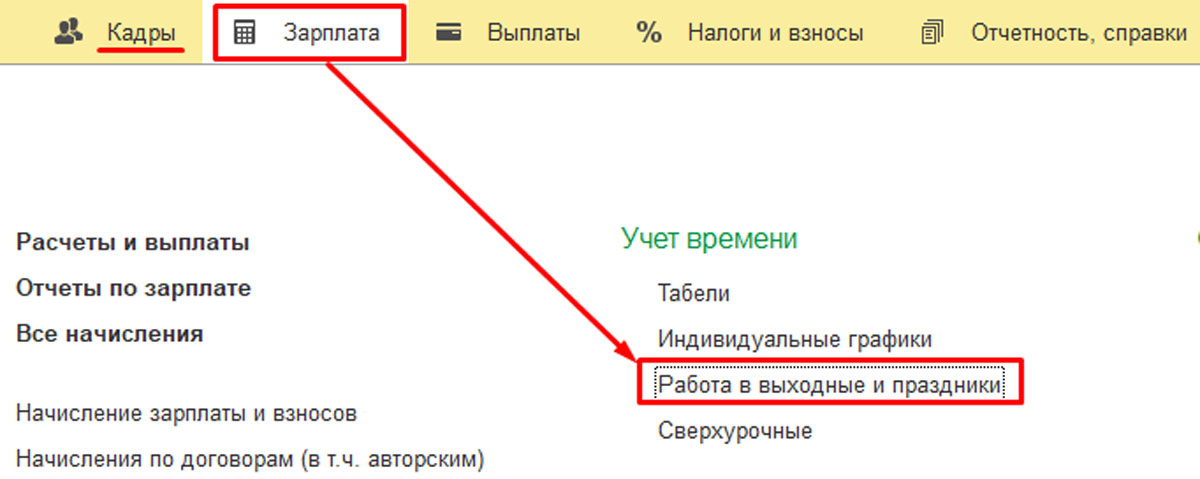Click the people icon beside Кадры

point(68,32)
